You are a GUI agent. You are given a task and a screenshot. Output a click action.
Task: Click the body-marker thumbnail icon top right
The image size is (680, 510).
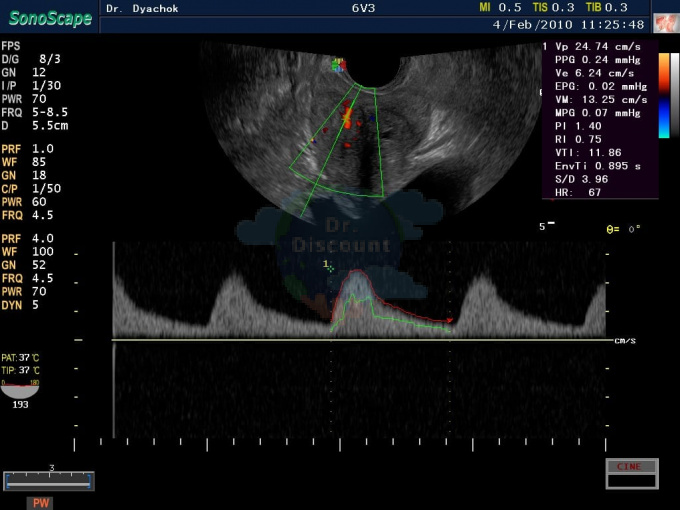coord(665,23)
